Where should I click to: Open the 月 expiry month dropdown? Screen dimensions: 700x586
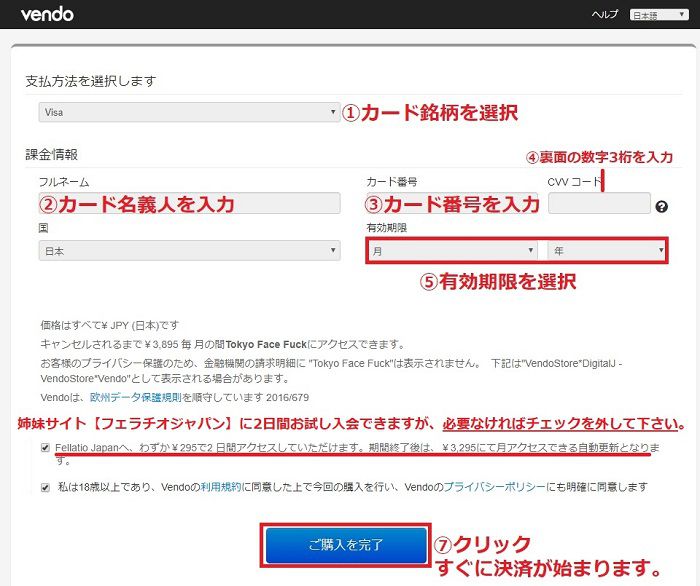pyautogui.click(x=452, y=251)
